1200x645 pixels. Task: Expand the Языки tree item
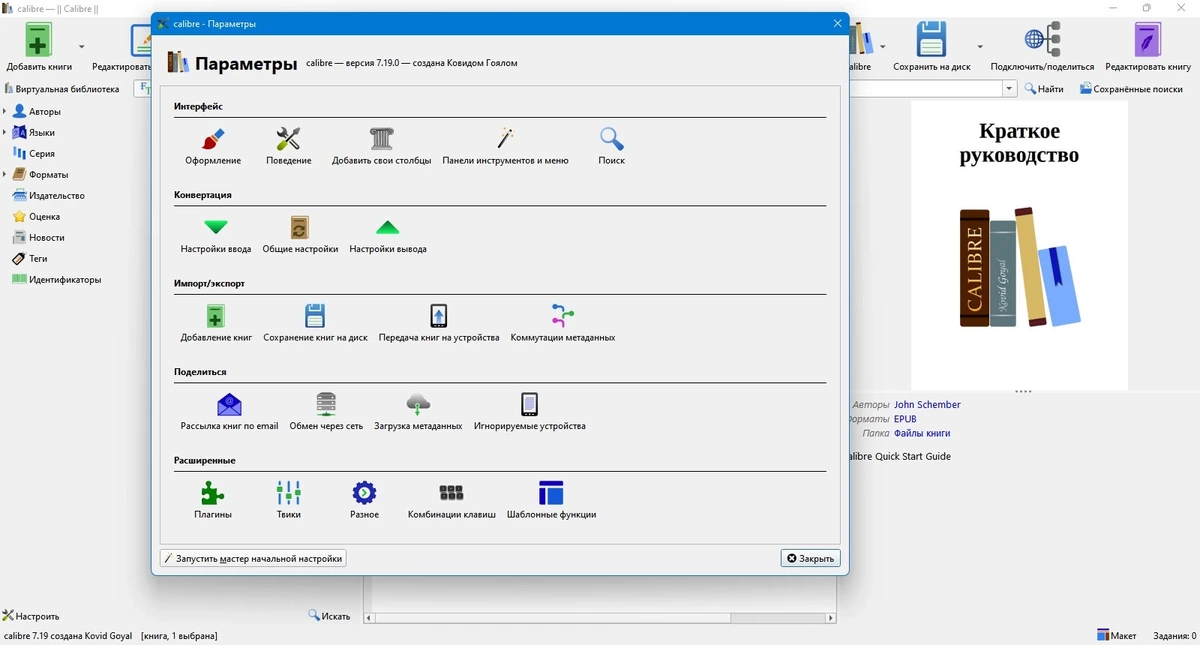[5, 132]
